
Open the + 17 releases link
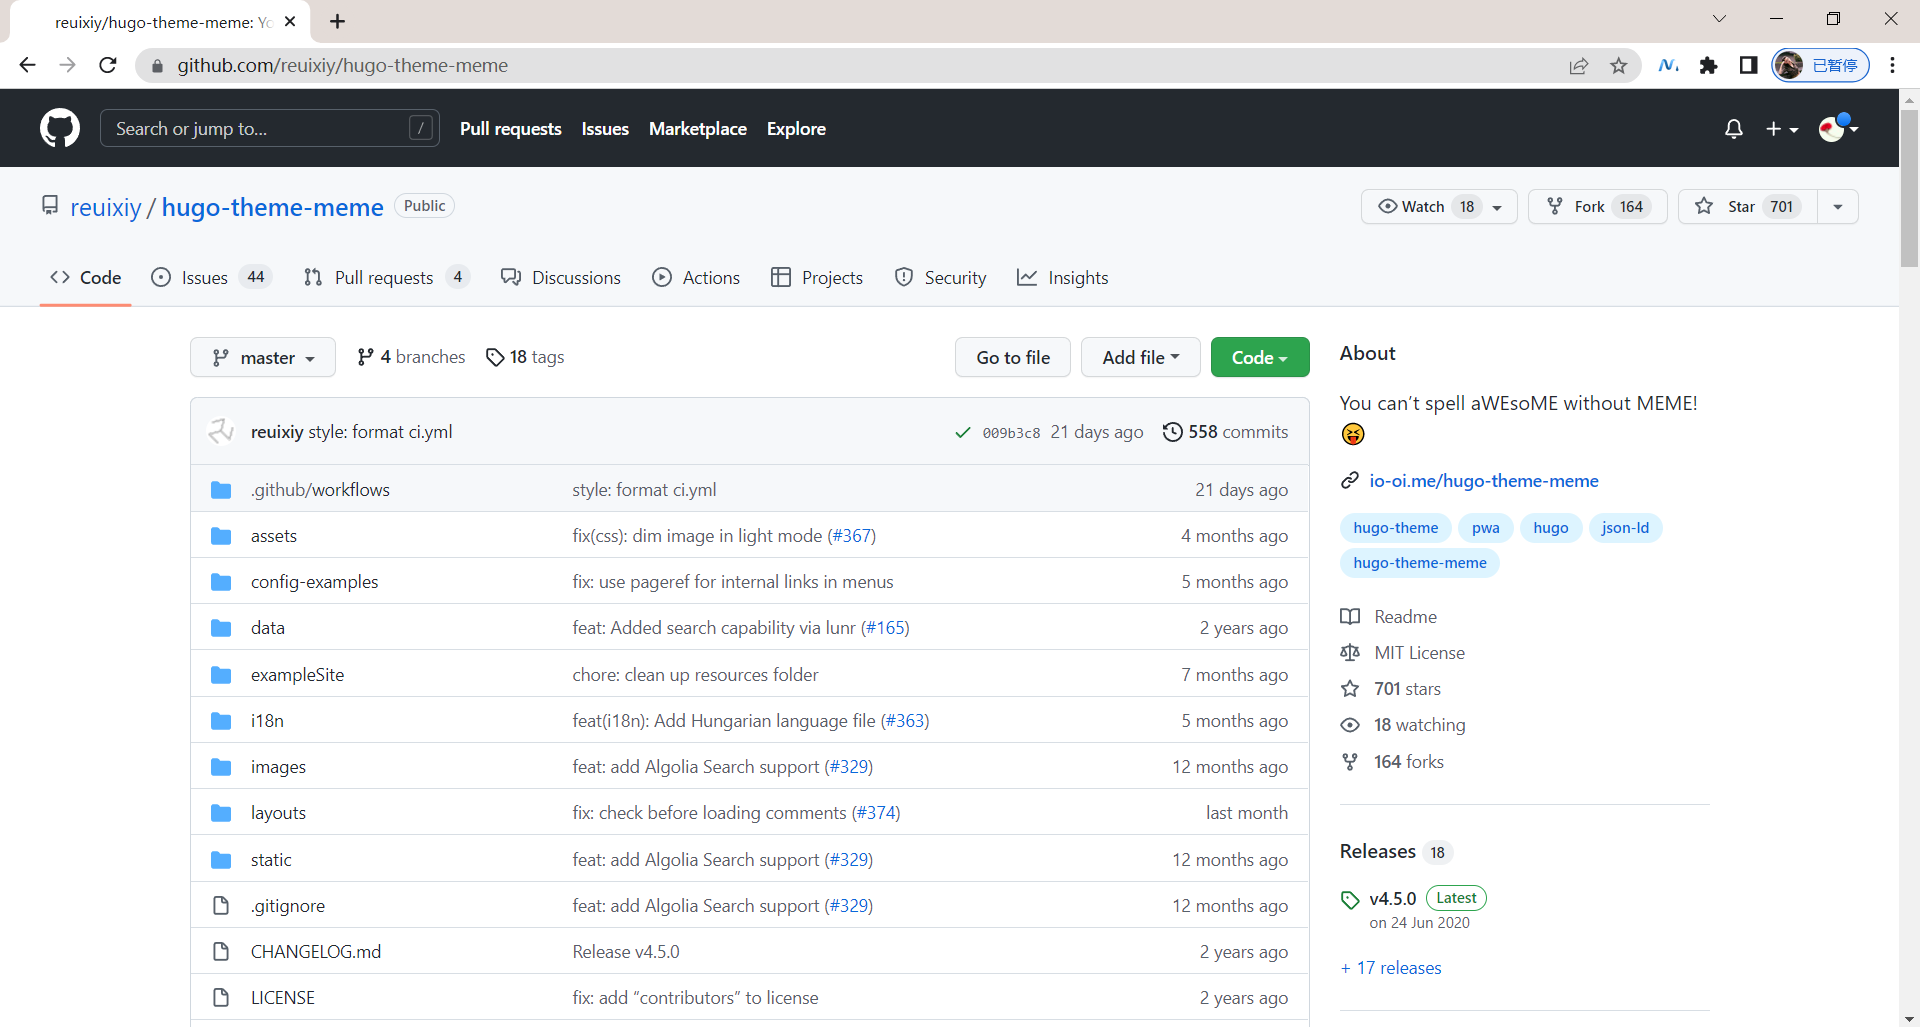(1391, 968)
